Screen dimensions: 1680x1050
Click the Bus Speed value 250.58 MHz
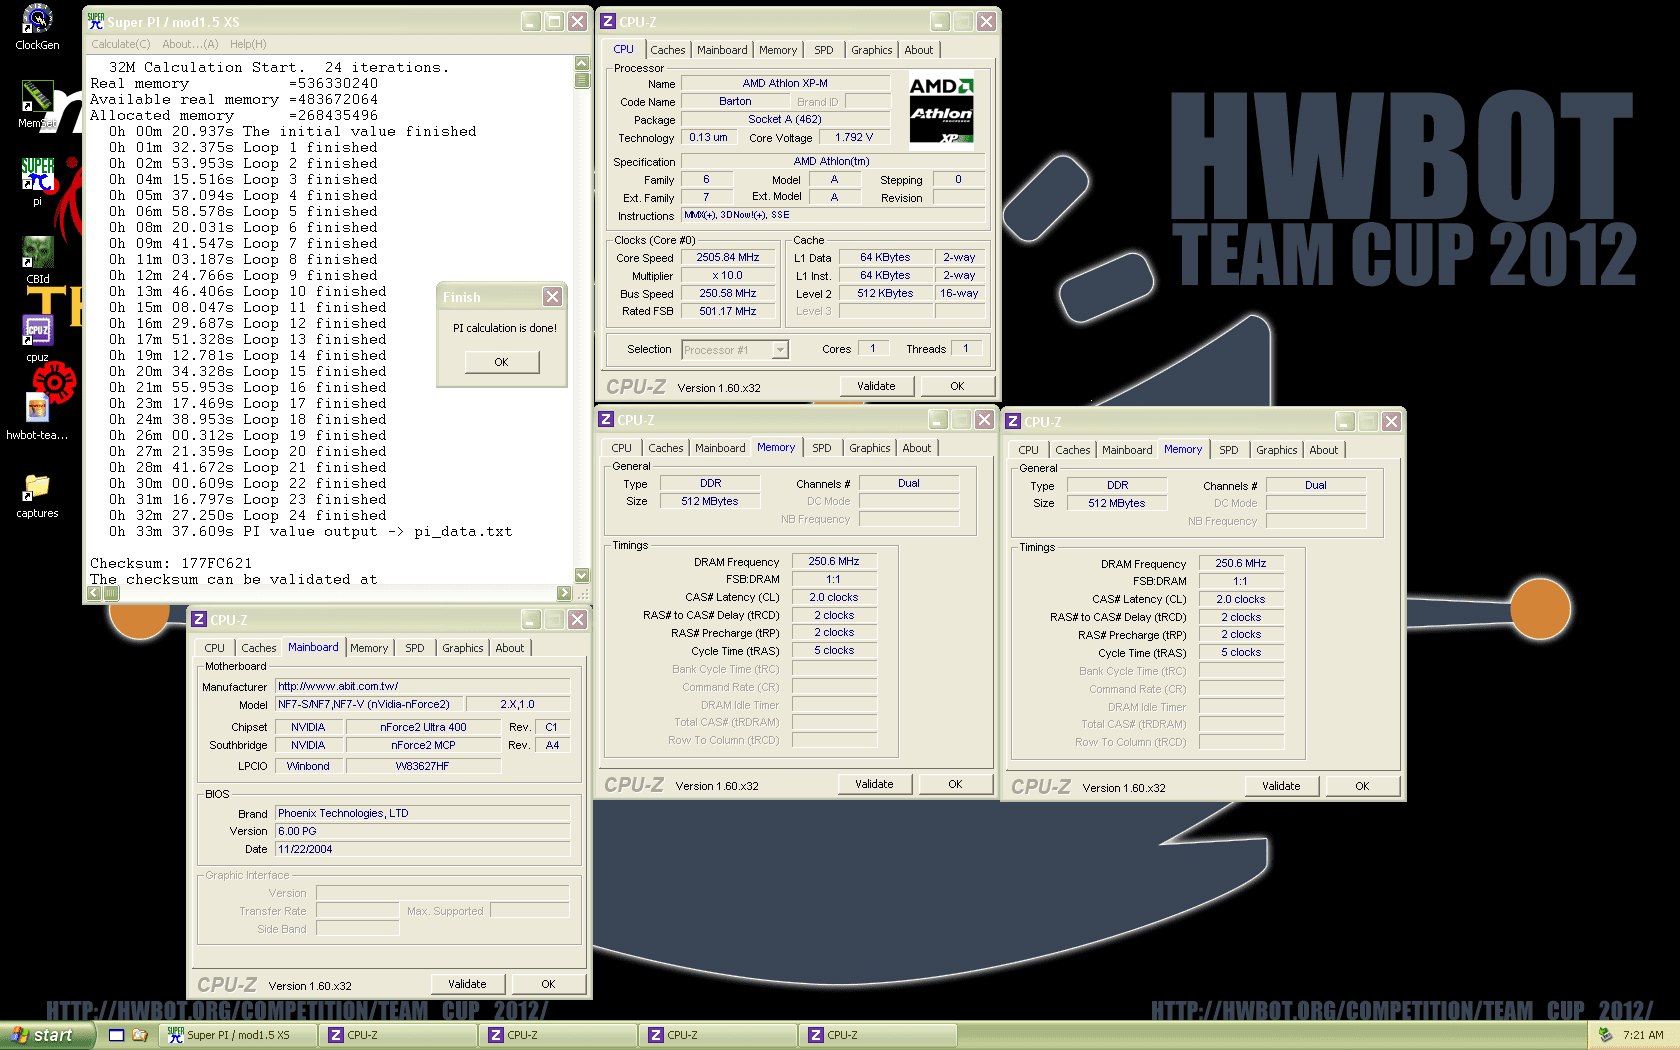[x=728, y=293]
